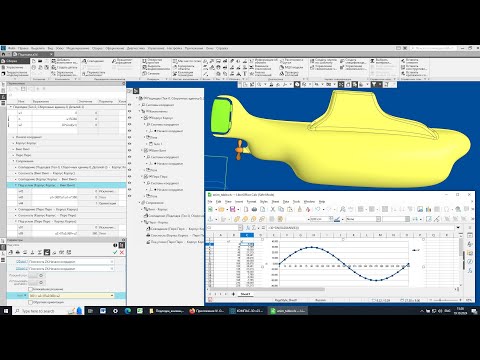Collapse the Сопряжения node in the model tree
480x360 pixels.
point(140,203)
